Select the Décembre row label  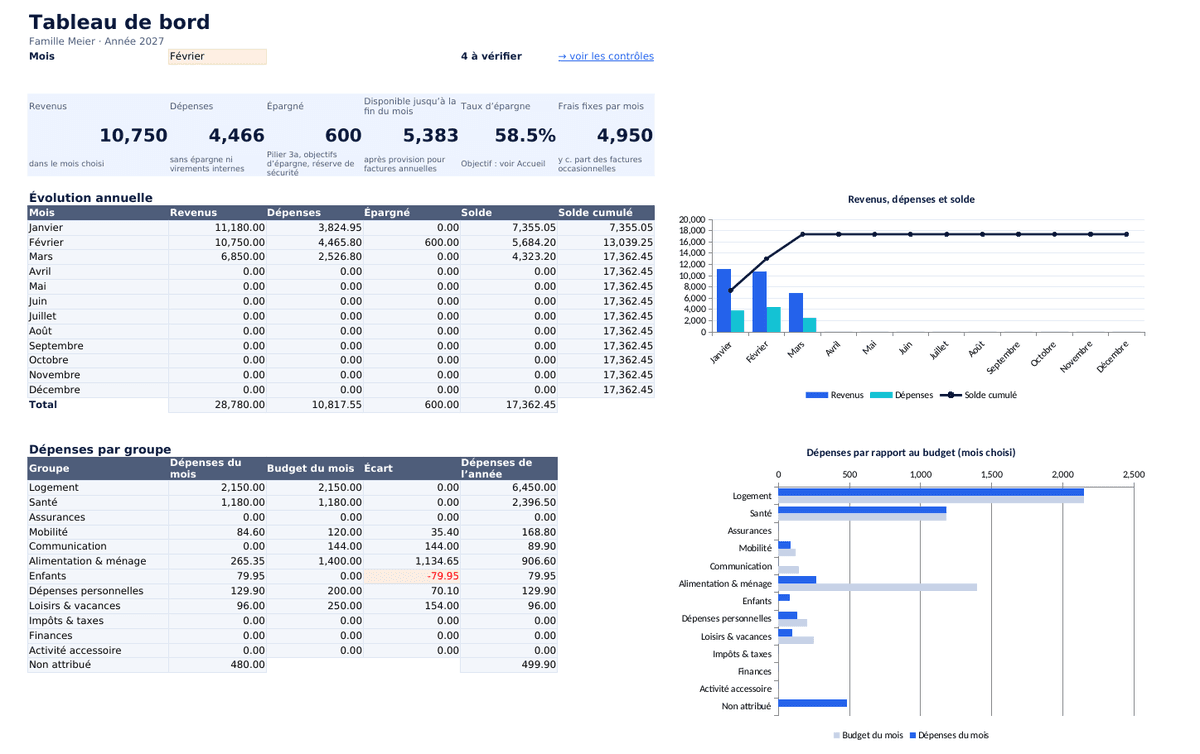[x=98, y=390]
